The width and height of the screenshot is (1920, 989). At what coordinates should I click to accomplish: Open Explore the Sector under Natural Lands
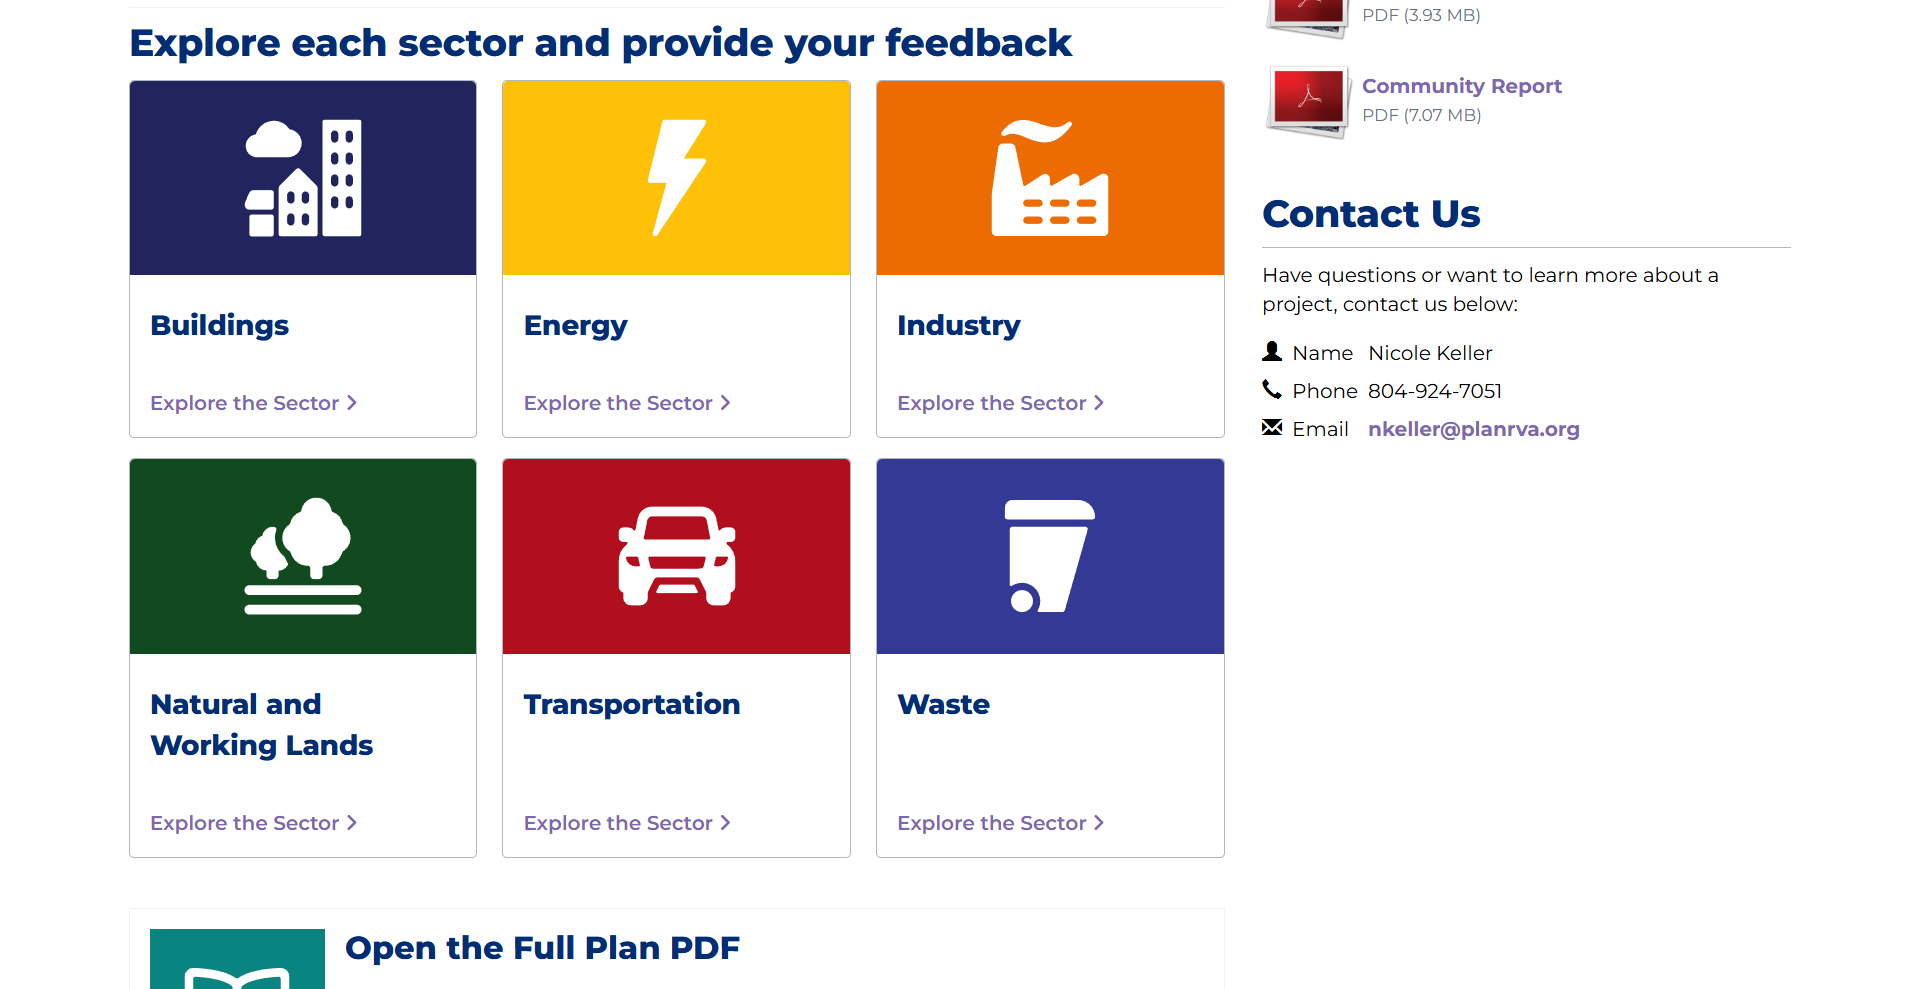click(x=253, y=823)
